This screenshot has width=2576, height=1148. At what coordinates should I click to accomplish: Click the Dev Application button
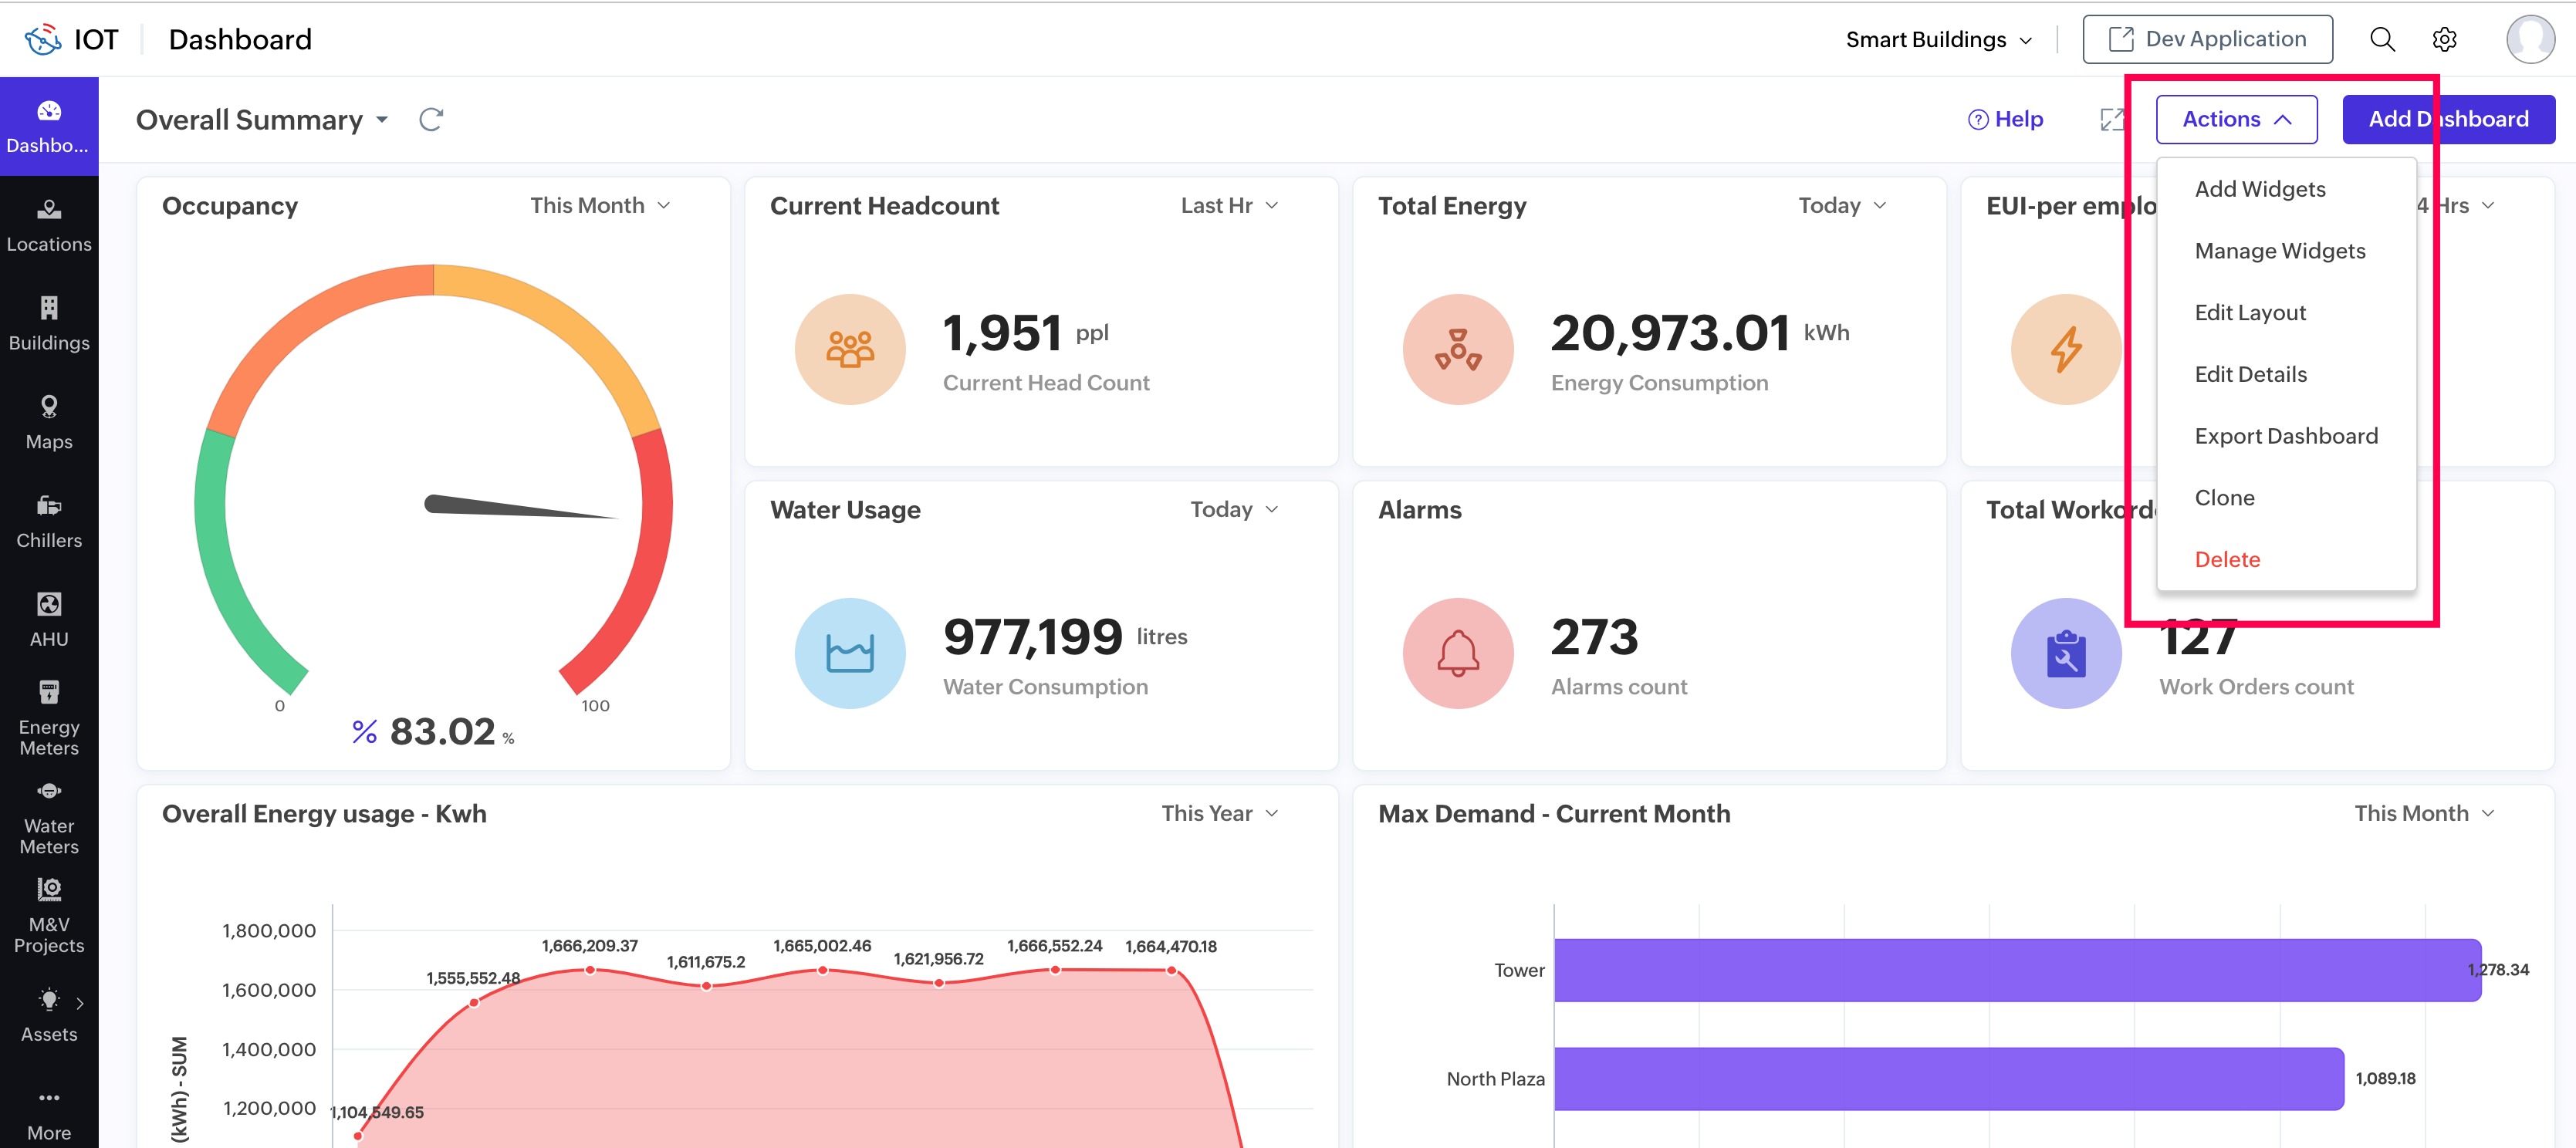click(x=2207, y=39)
